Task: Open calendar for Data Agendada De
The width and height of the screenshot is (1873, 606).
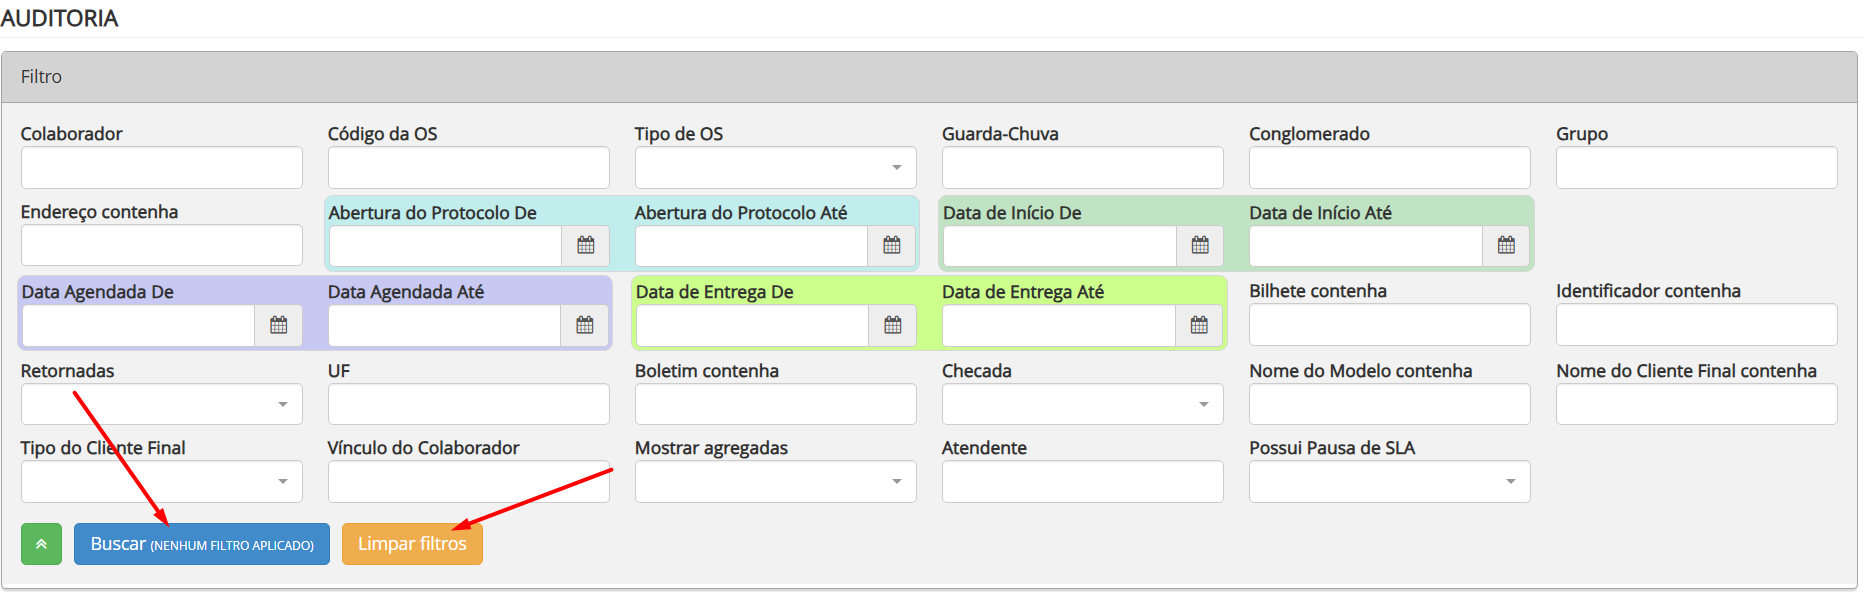Action: pyautogui.click(x=279, y=325)
